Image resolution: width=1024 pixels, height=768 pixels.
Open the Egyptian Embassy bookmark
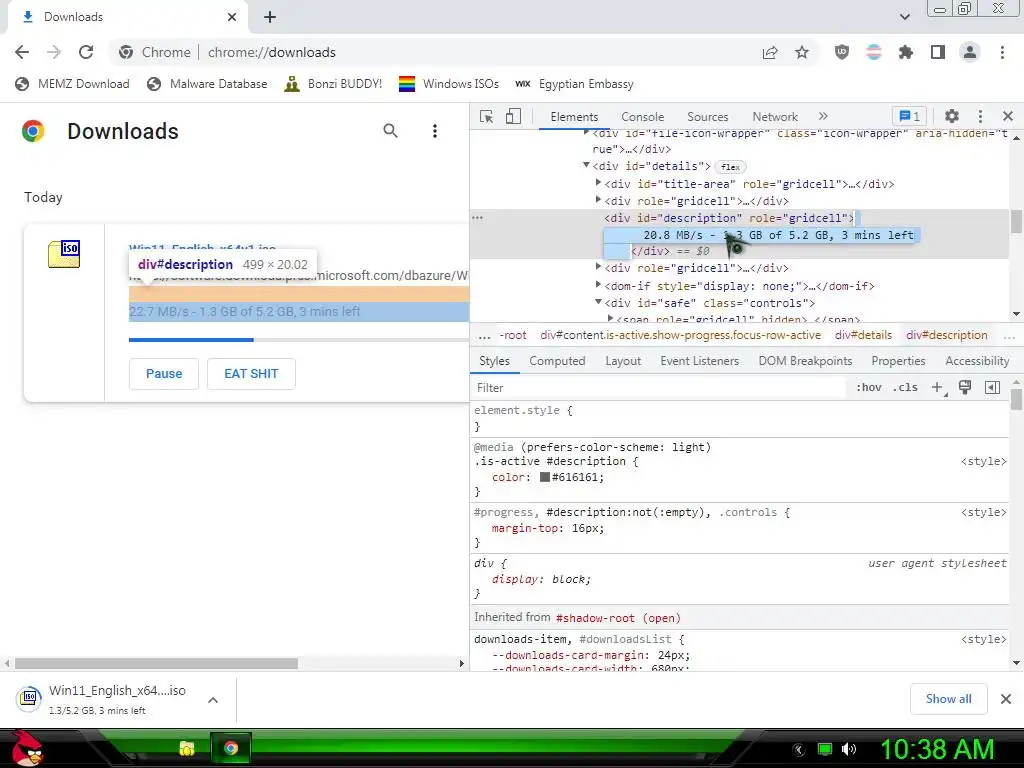click(x=575, y=84)
